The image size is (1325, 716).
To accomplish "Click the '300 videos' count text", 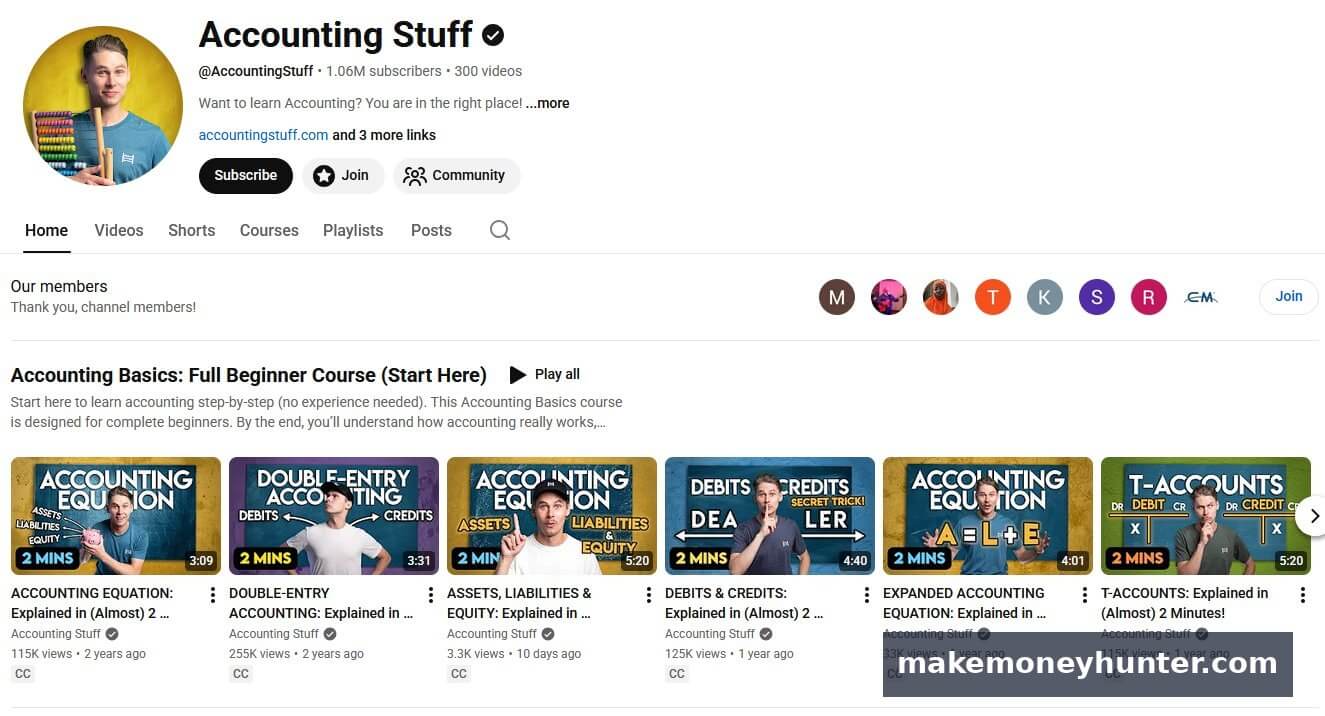I will click(488, 71).
